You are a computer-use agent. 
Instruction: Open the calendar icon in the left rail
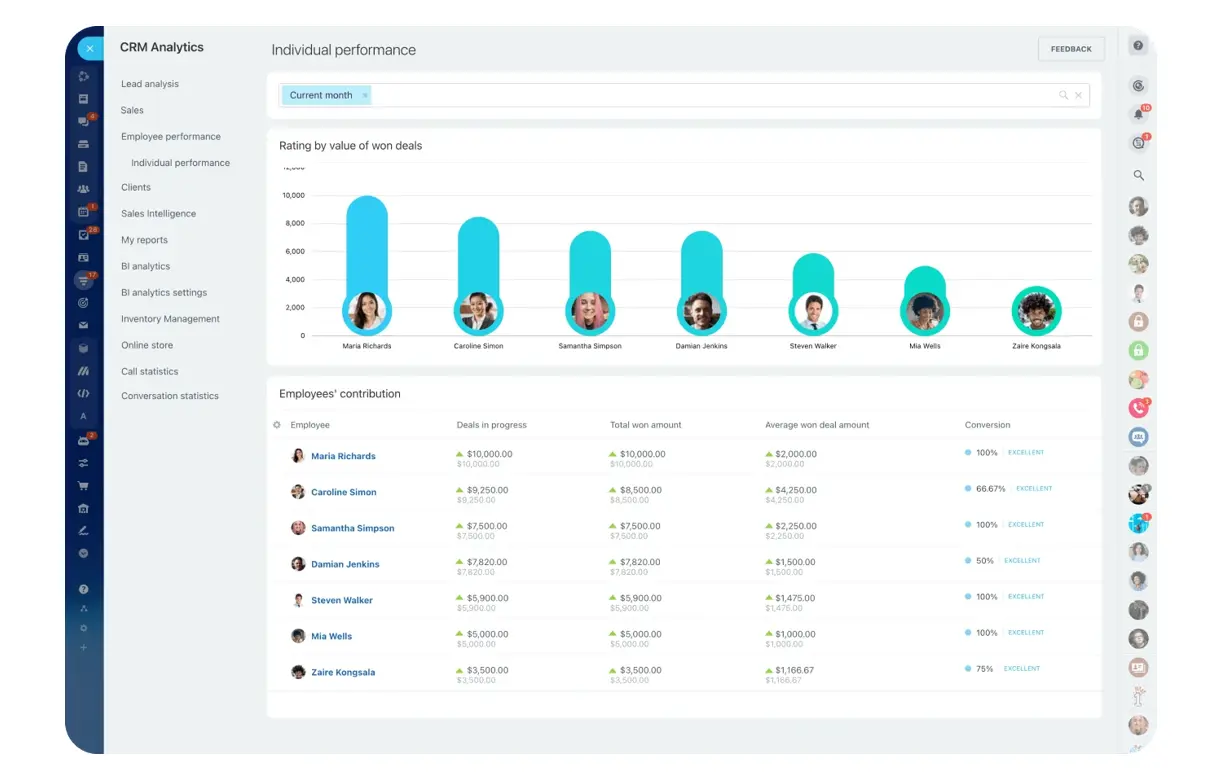tap(84, 212)
